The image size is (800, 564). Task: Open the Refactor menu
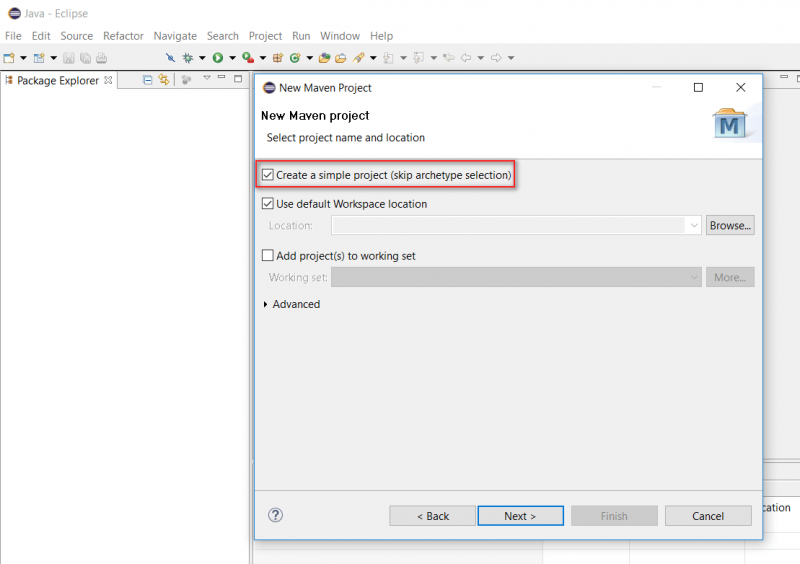pos(123,36)
